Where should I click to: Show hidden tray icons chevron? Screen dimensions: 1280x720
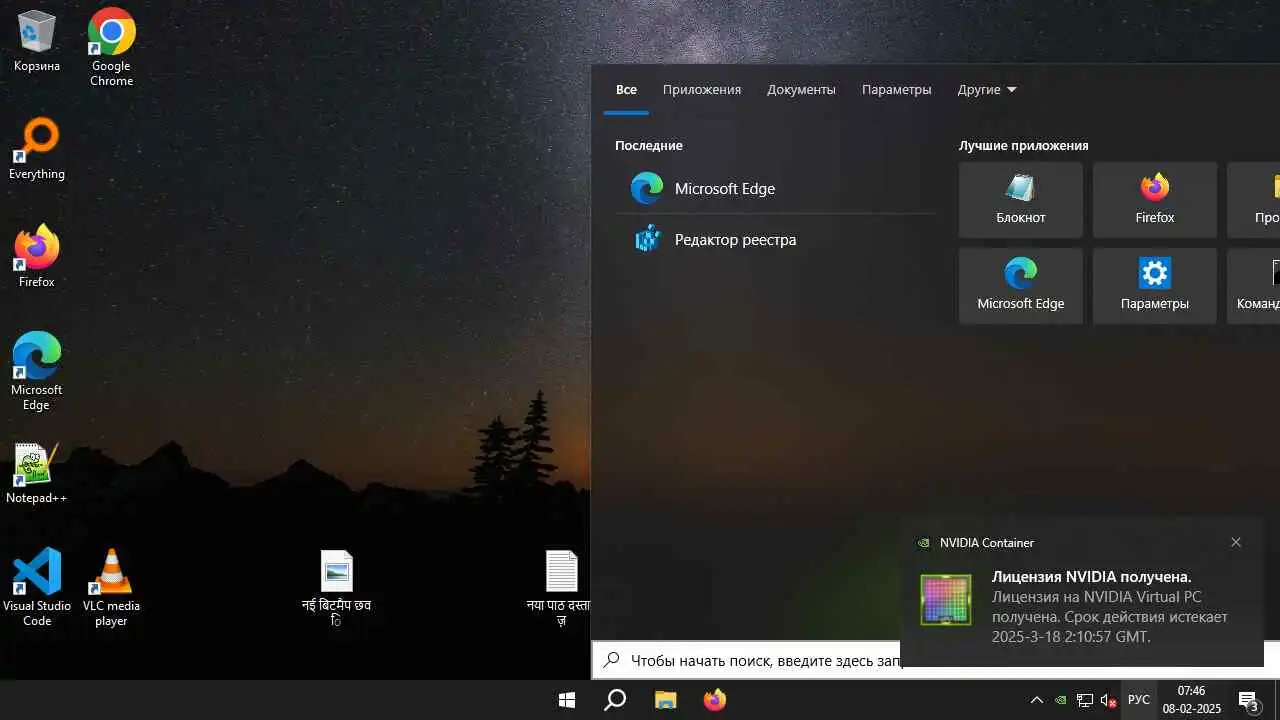[x=1037, y=700]
